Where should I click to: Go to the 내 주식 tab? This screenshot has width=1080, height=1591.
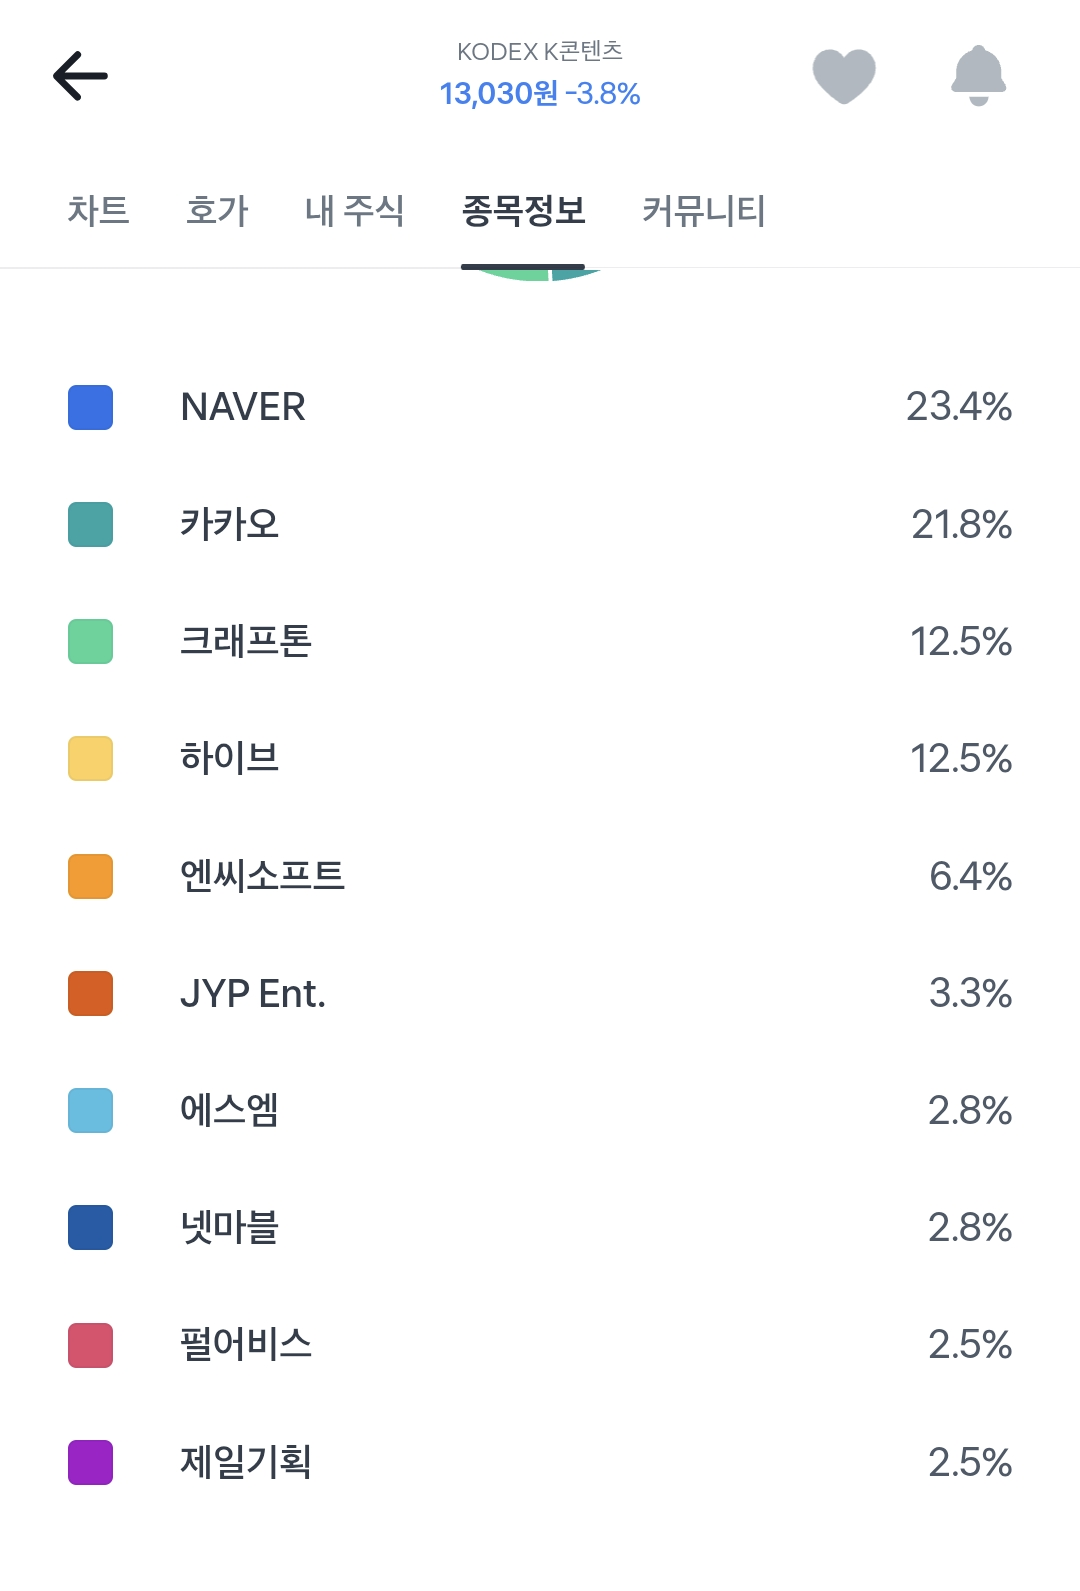pyautogui.click(x=354, y=211)
